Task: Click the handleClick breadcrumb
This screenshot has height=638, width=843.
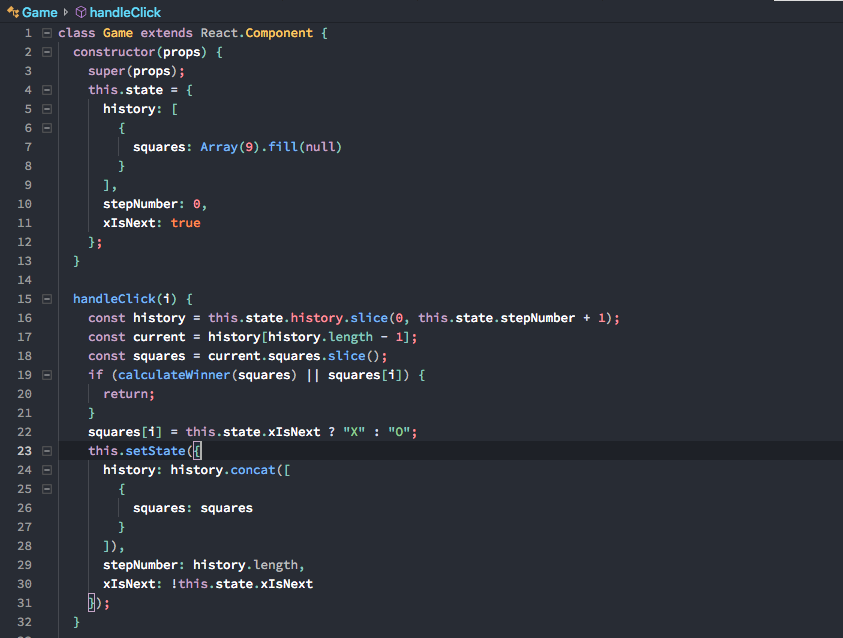Action: point(125,12)
